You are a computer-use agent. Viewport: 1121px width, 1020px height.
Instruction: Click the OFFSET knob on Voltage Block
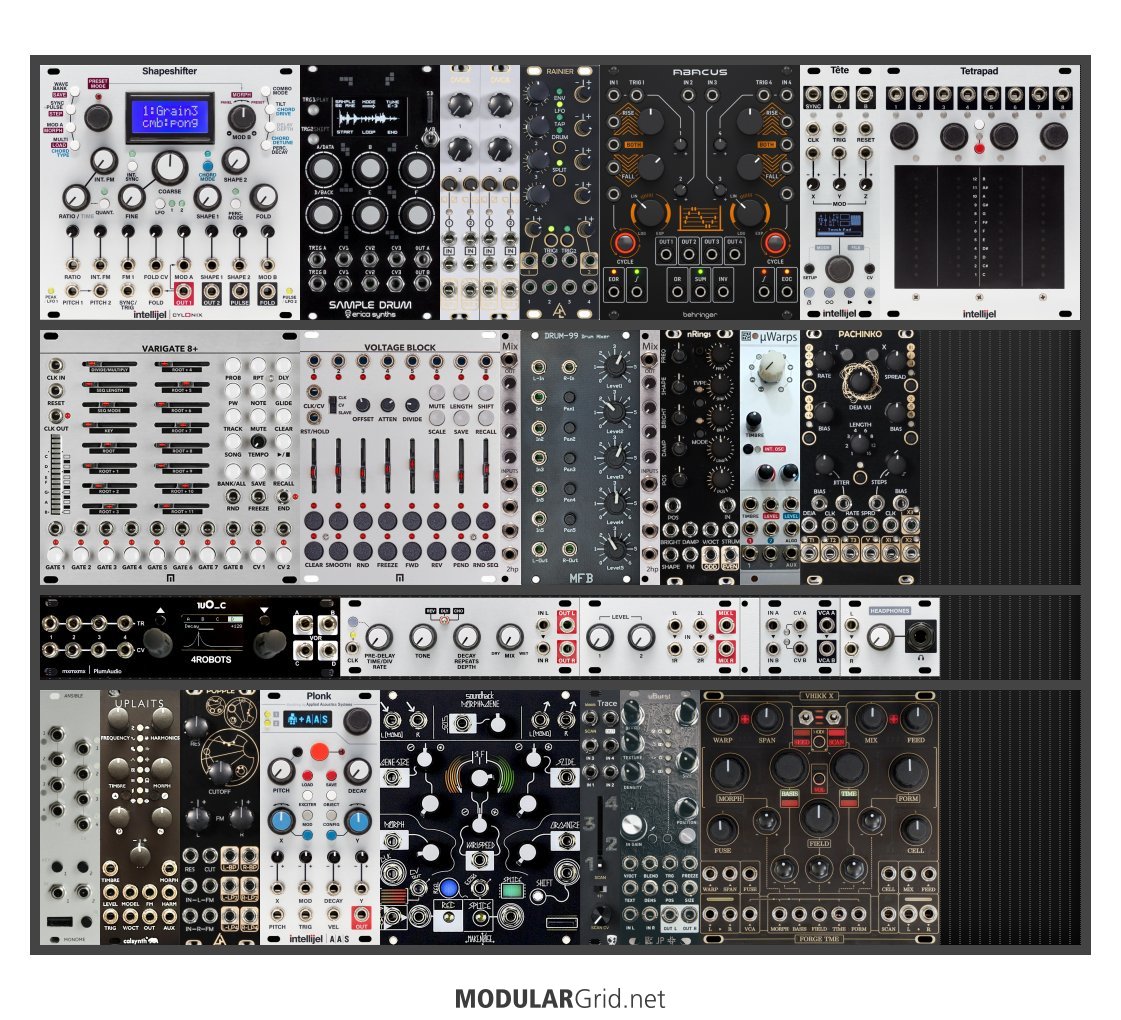(363, 405)
